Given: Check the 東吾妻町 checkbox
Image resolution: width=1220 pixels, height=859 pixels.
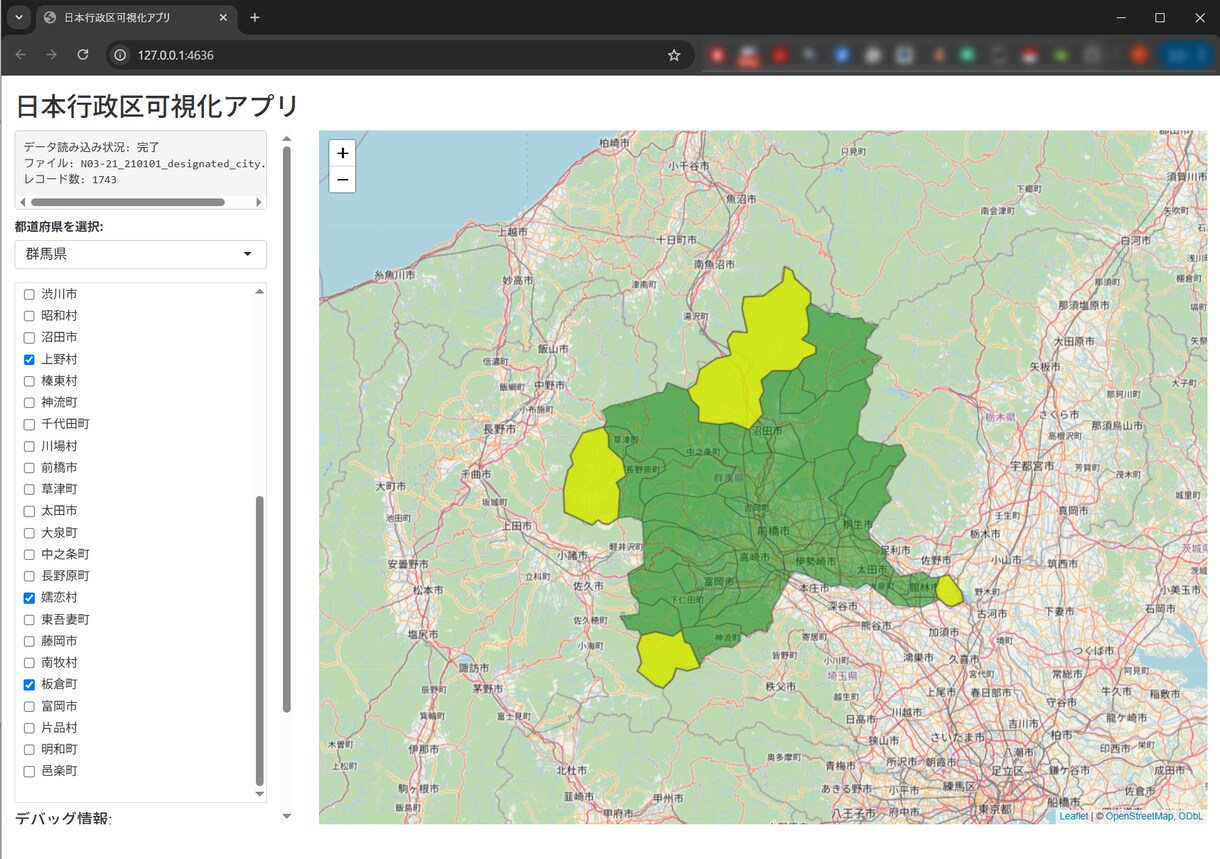Looking at the screenshot, I should [x=29, y=620].
